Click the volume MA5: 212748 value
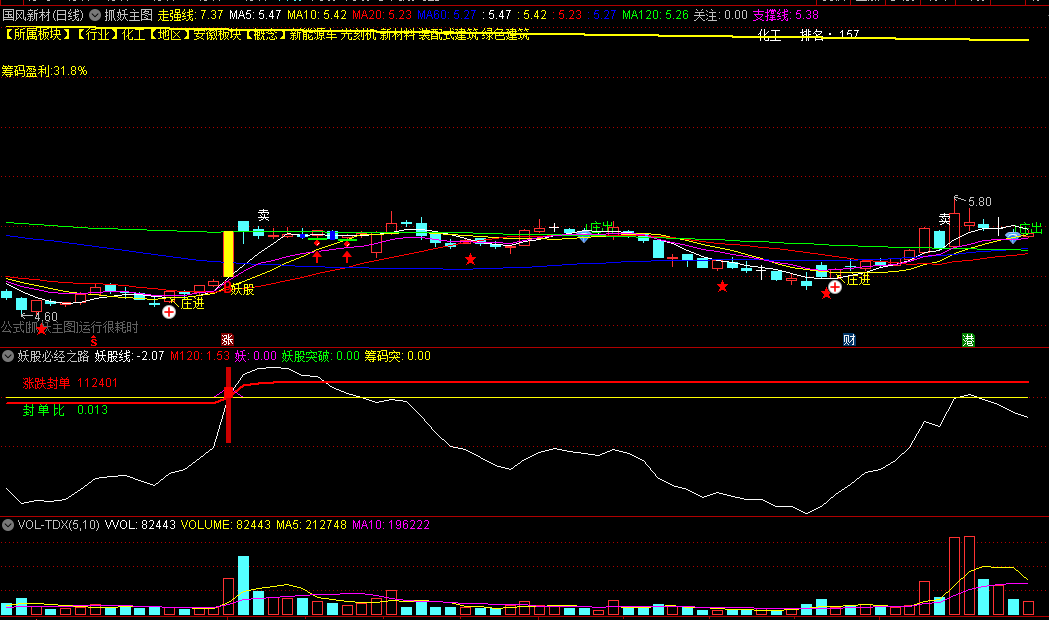This screenshot has height=620, width=1049. 311,525
